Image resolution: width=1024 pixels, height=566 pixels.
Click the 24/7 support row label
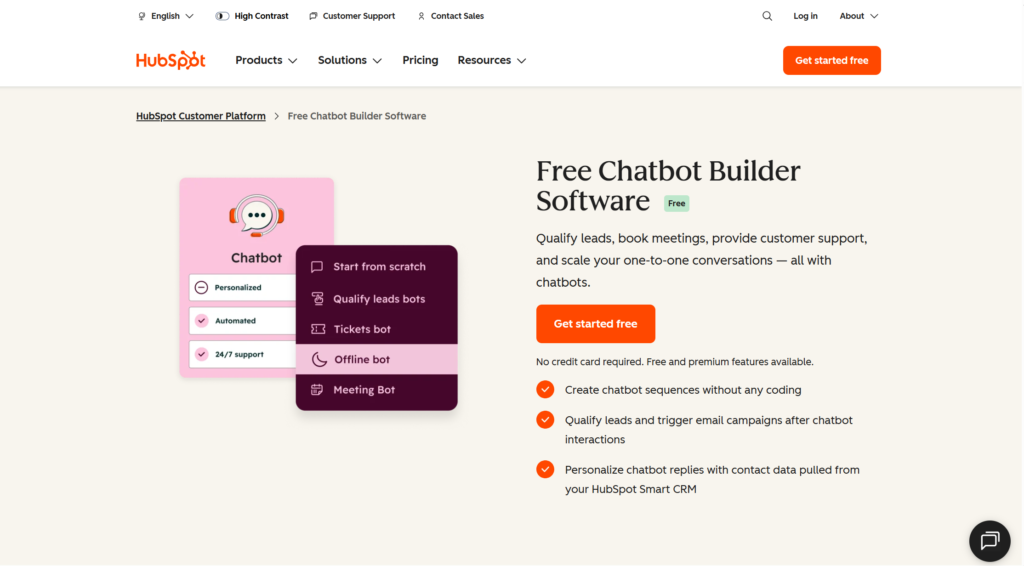click(x=239, y=354)
